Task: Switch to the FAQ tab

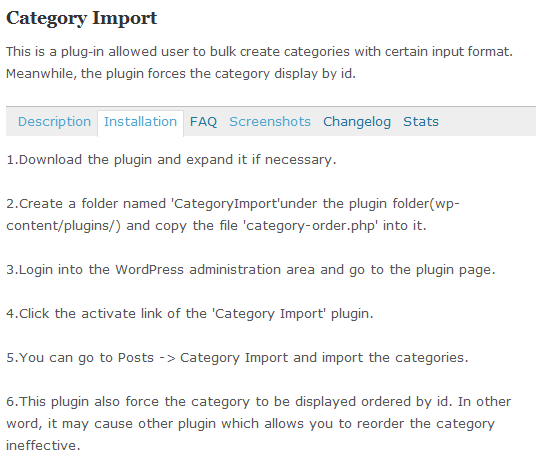Action: [x=203, y=122]
